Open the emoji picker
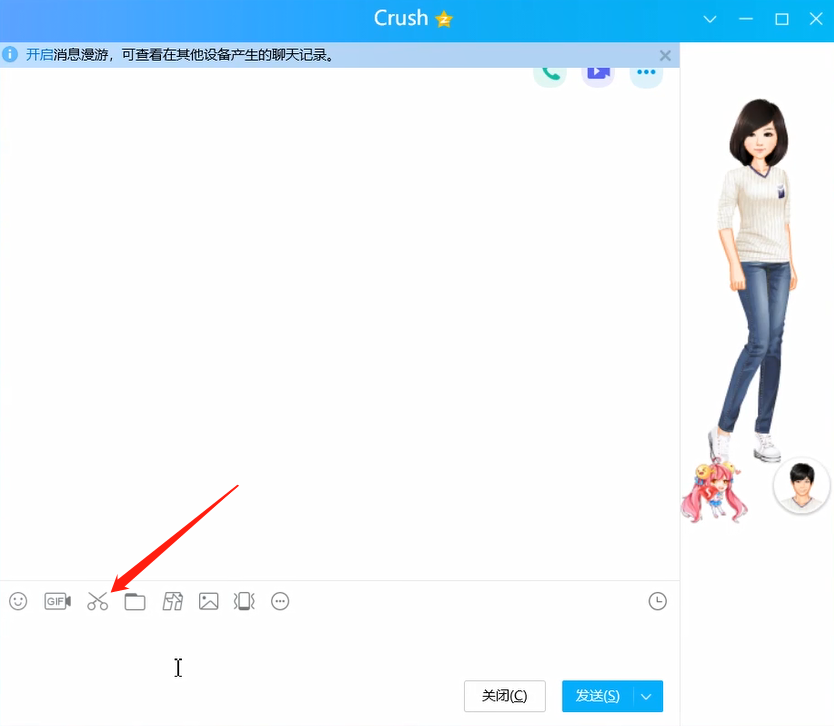 click(17, 601)
